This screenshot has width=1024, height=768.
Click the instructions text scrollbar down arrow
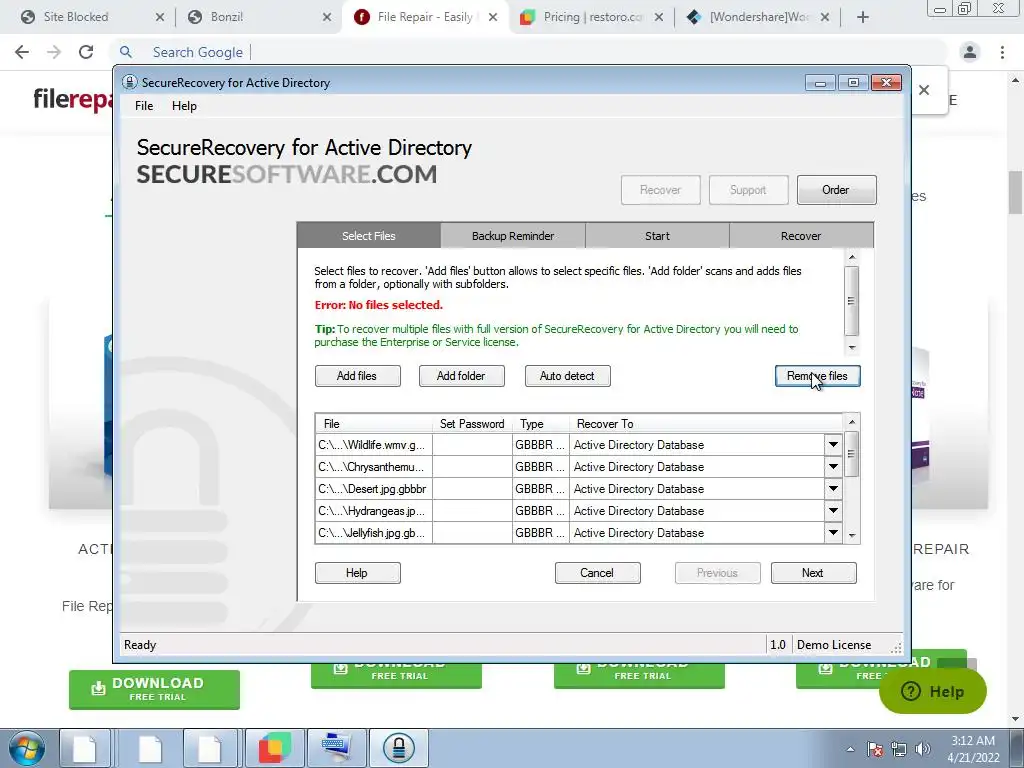(852, 347)
